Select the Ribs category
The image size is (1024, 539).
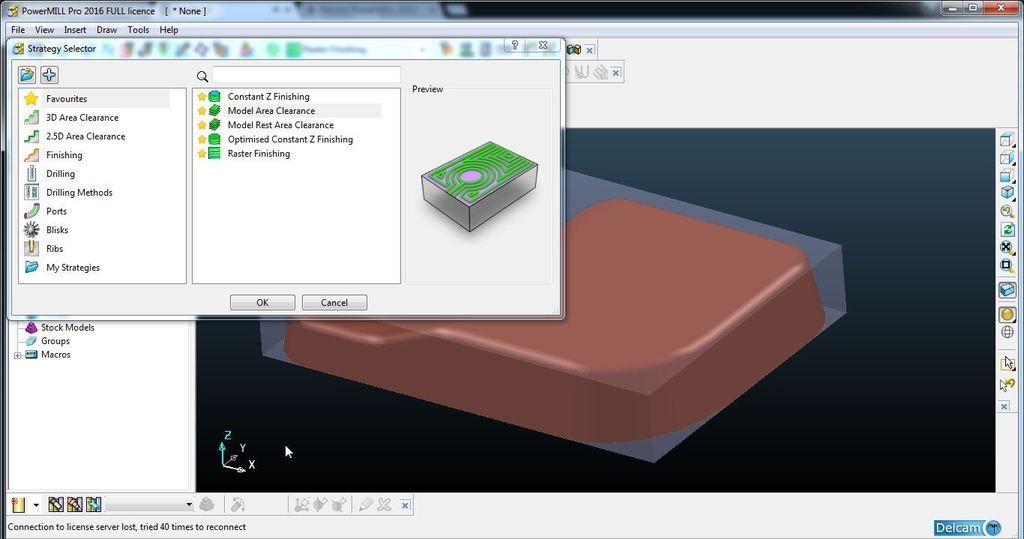point(54,249)
